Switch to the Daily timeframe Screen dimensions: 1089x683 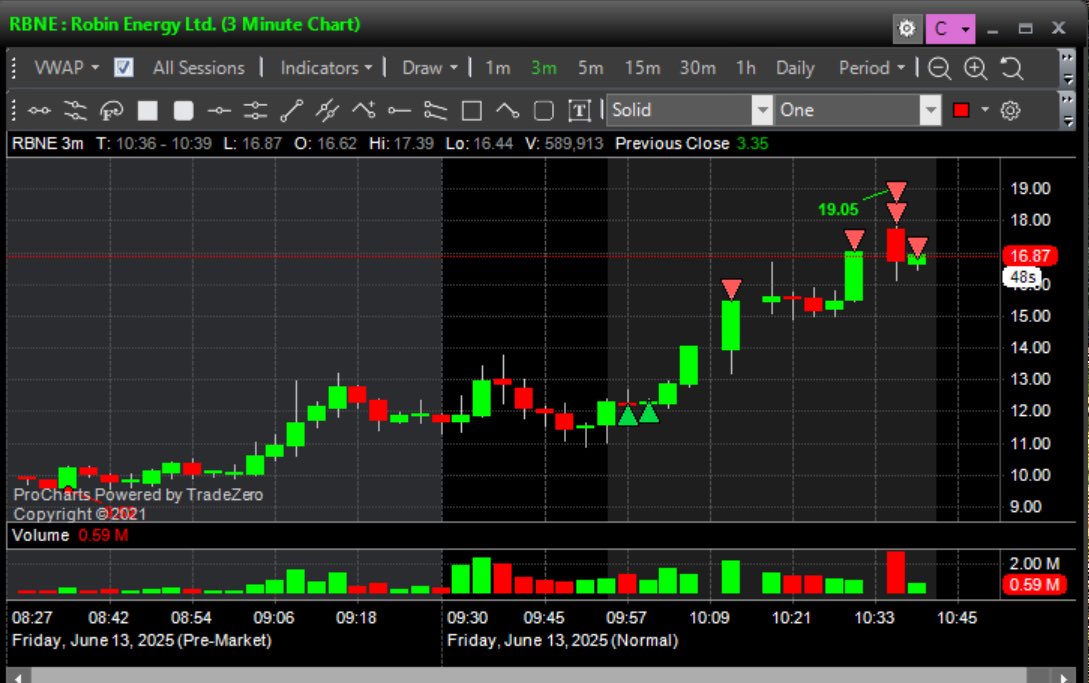point(795,68)
